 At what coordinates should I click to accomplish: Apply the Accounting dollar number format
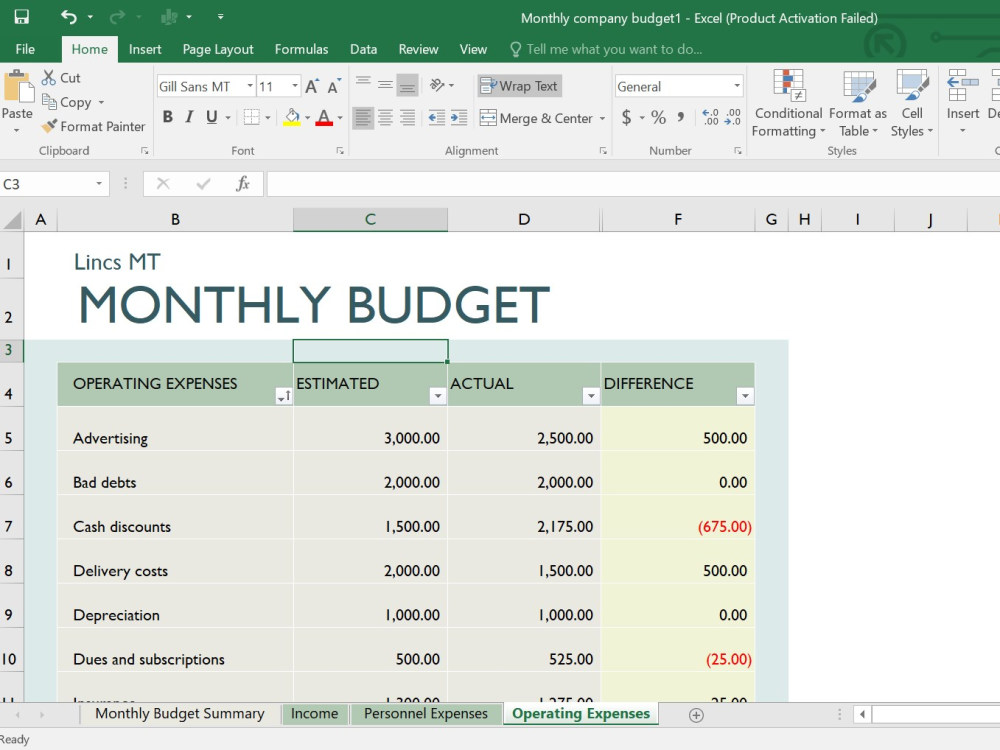click(x=626, y=117)
